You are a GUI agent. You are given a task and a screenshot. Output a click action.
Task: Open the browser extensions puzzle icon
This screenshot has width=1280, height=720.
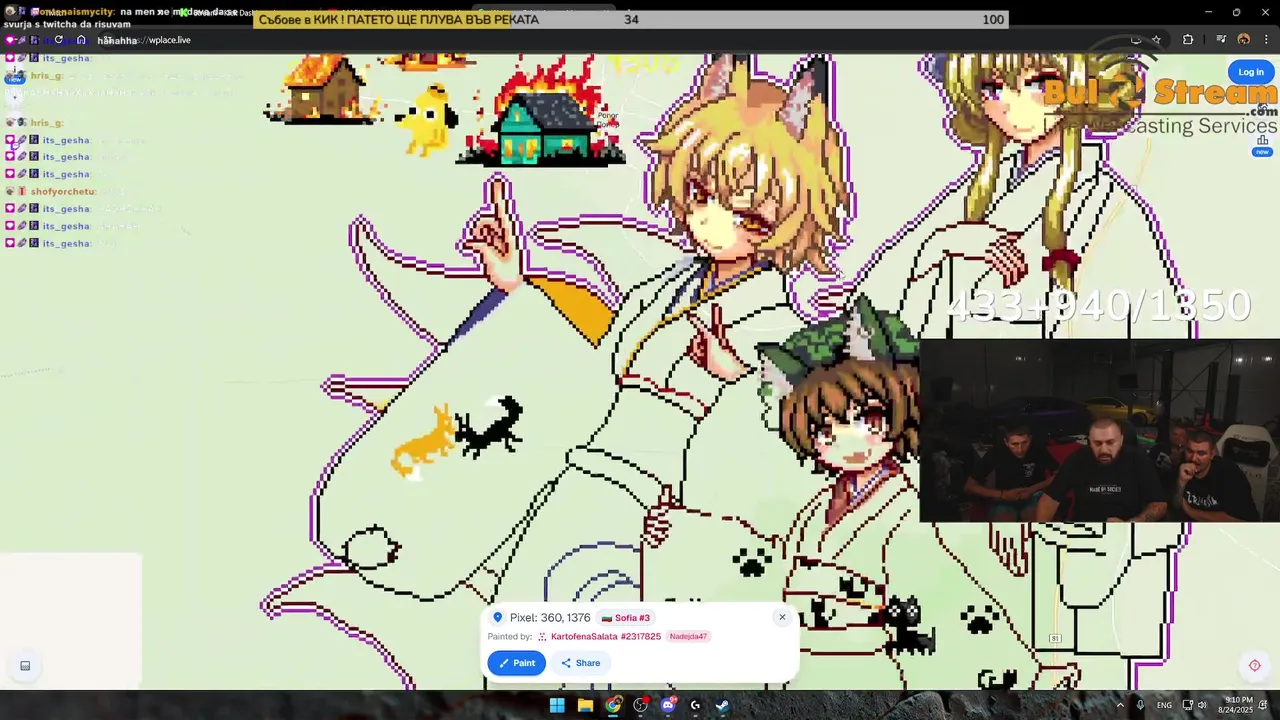click(x=1188, y=40)
